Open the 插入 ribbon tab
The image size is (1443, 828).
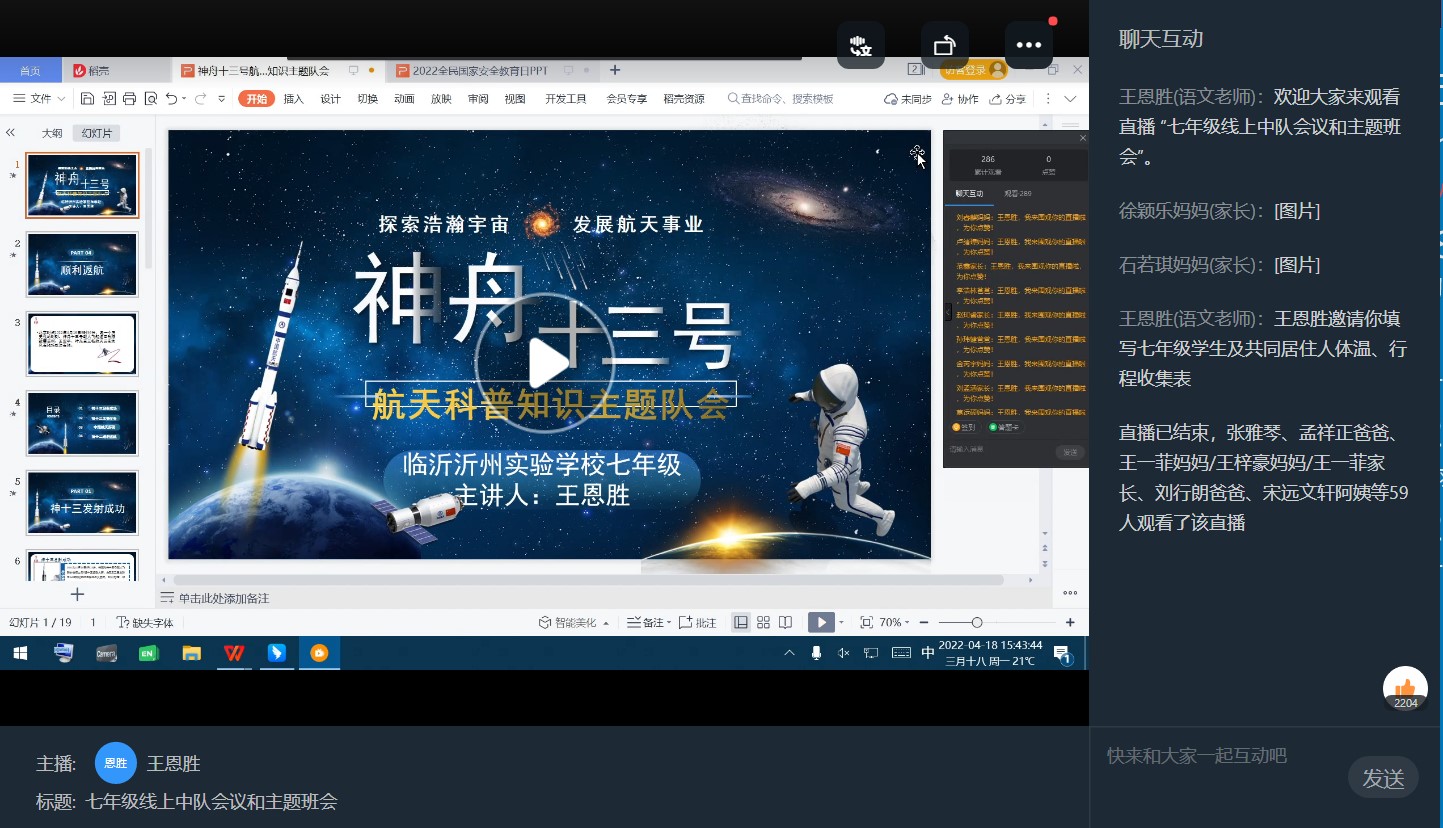coord(294,99)
